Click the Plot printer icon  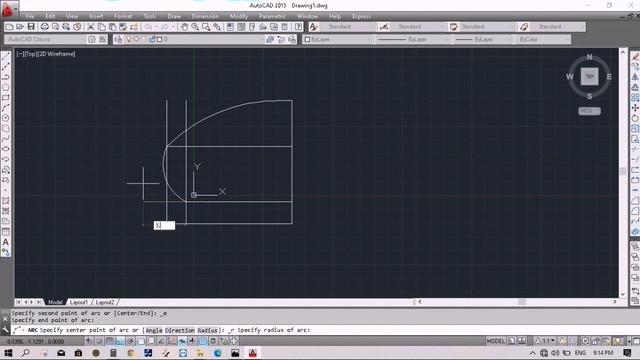[44, 27]
